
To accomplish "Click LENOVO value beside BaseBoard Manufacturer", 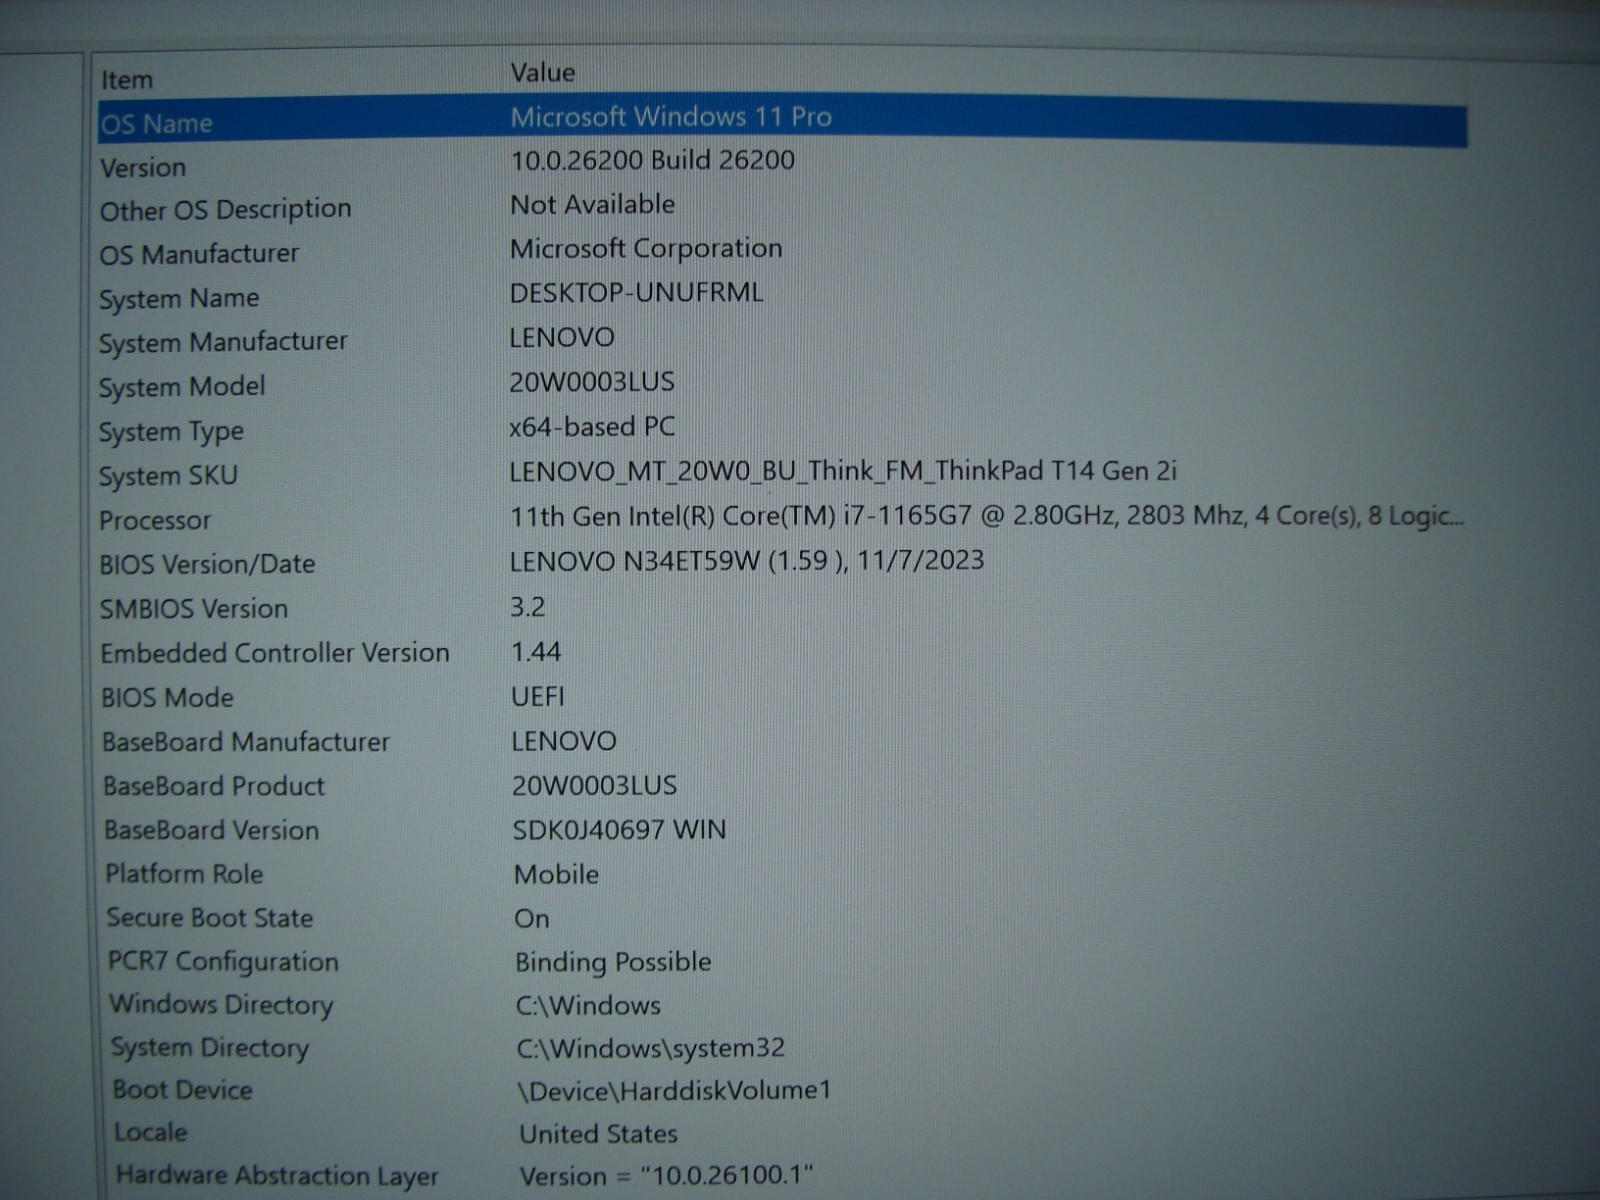I will coord(564,741).
